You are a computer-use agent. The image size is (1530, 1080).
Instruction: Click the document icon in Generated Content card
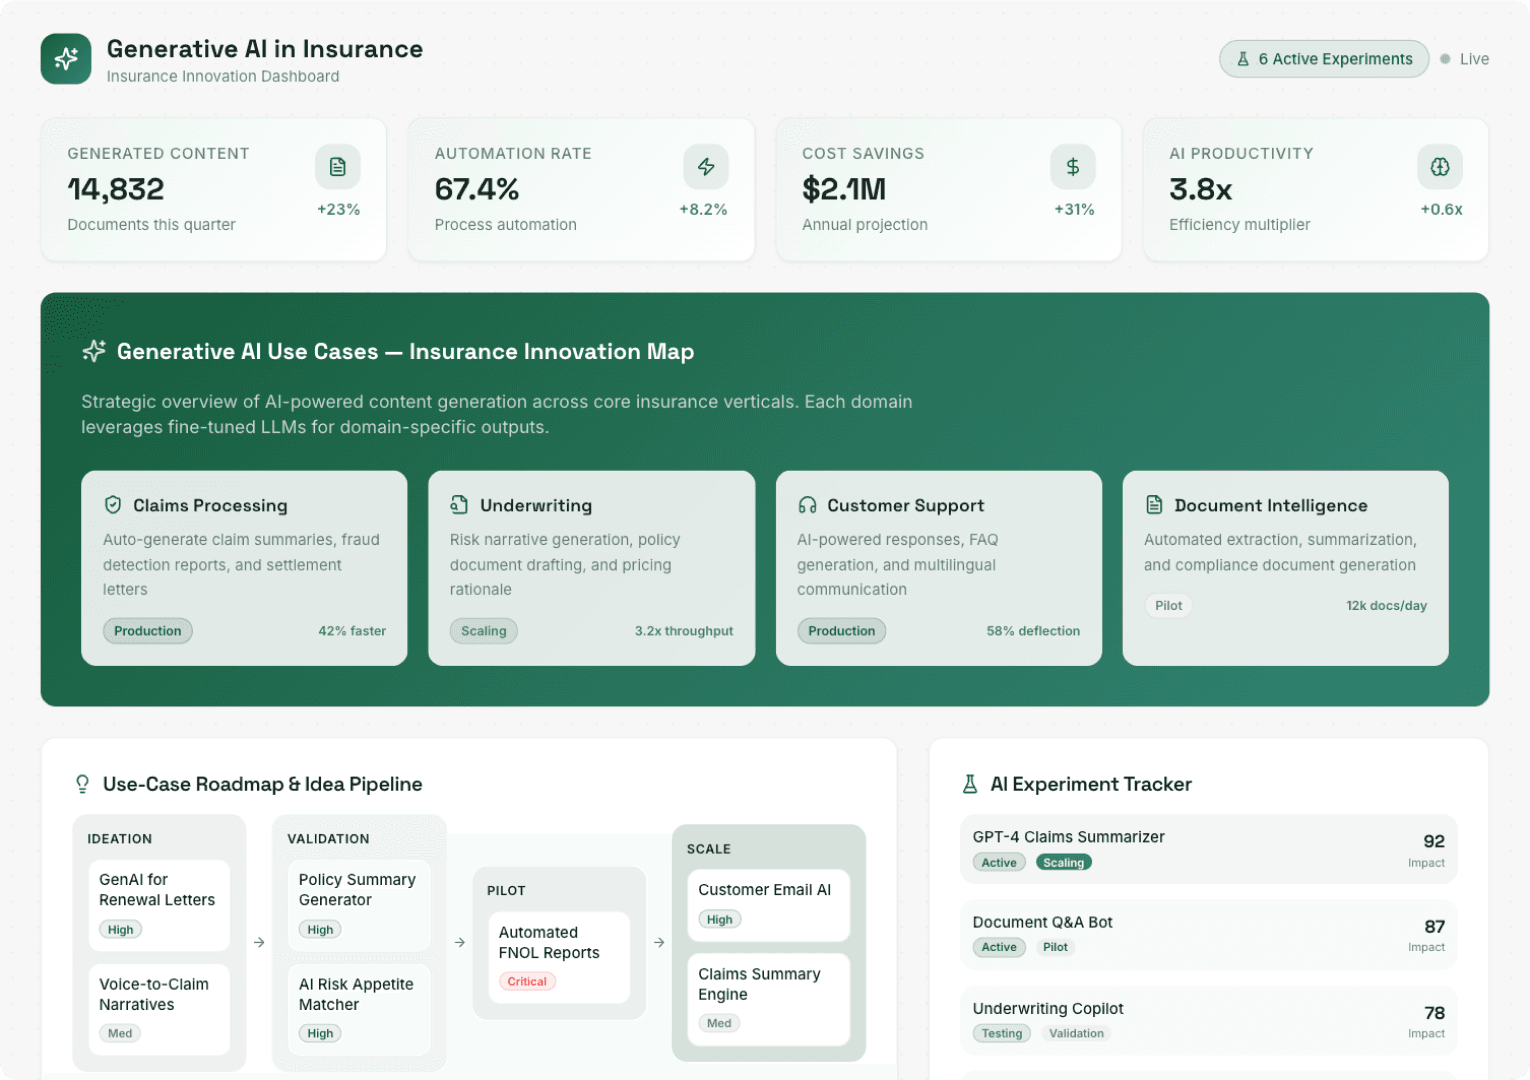[x=338, y=167]
